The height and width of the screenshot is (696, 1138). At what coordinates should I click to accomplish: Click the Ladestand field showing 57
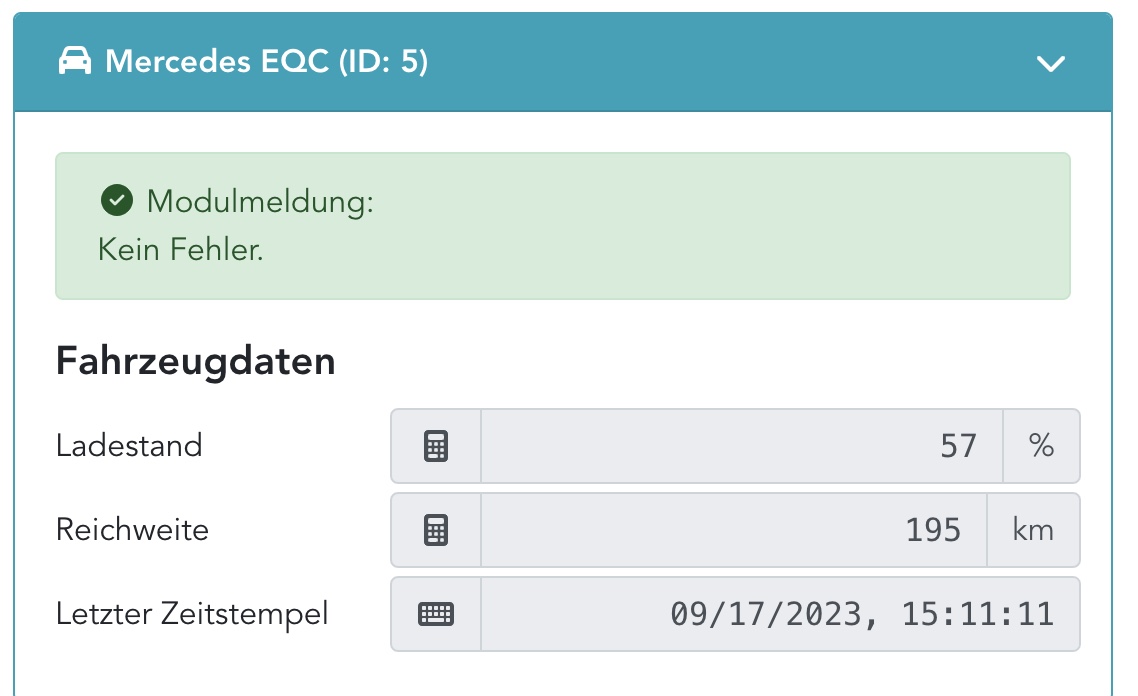click(741, 446)
